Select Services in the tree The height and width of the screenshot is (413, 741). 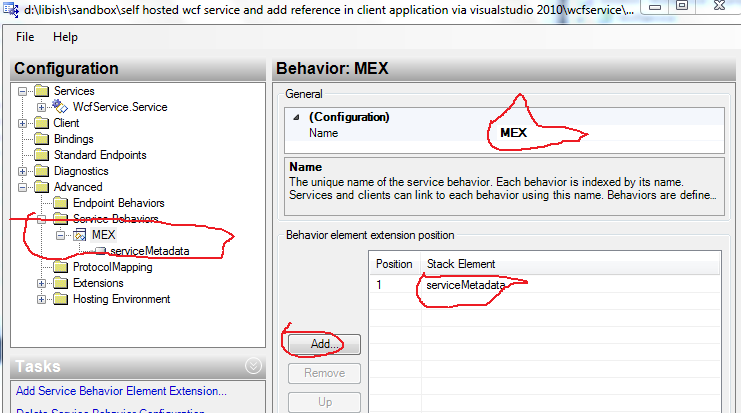coord(74,91)
